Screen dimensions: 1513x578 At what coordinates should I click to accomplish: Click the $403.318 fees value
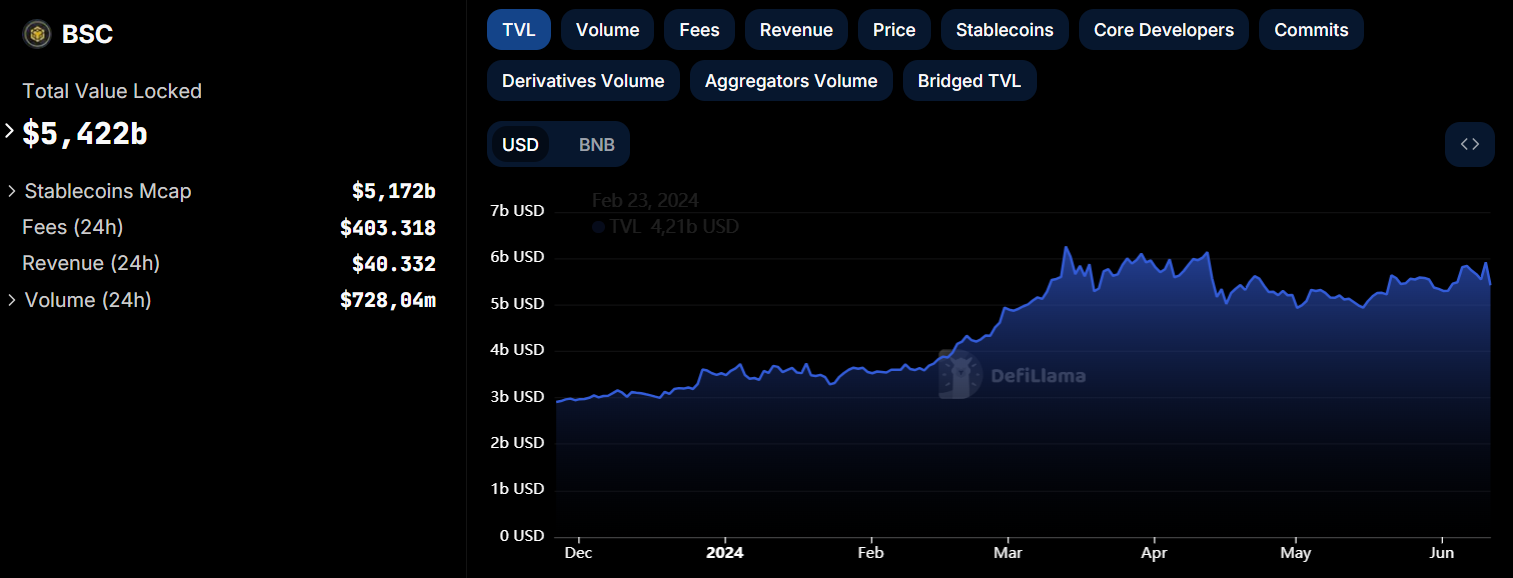coord(388,228)
